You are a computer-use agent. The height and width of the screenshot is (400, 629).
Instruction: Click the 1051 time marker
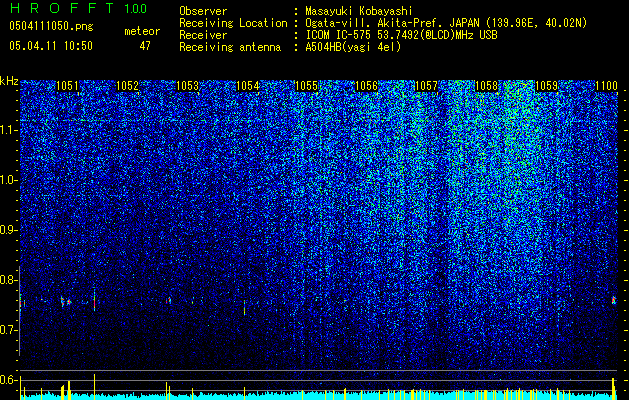coord(67,86)
